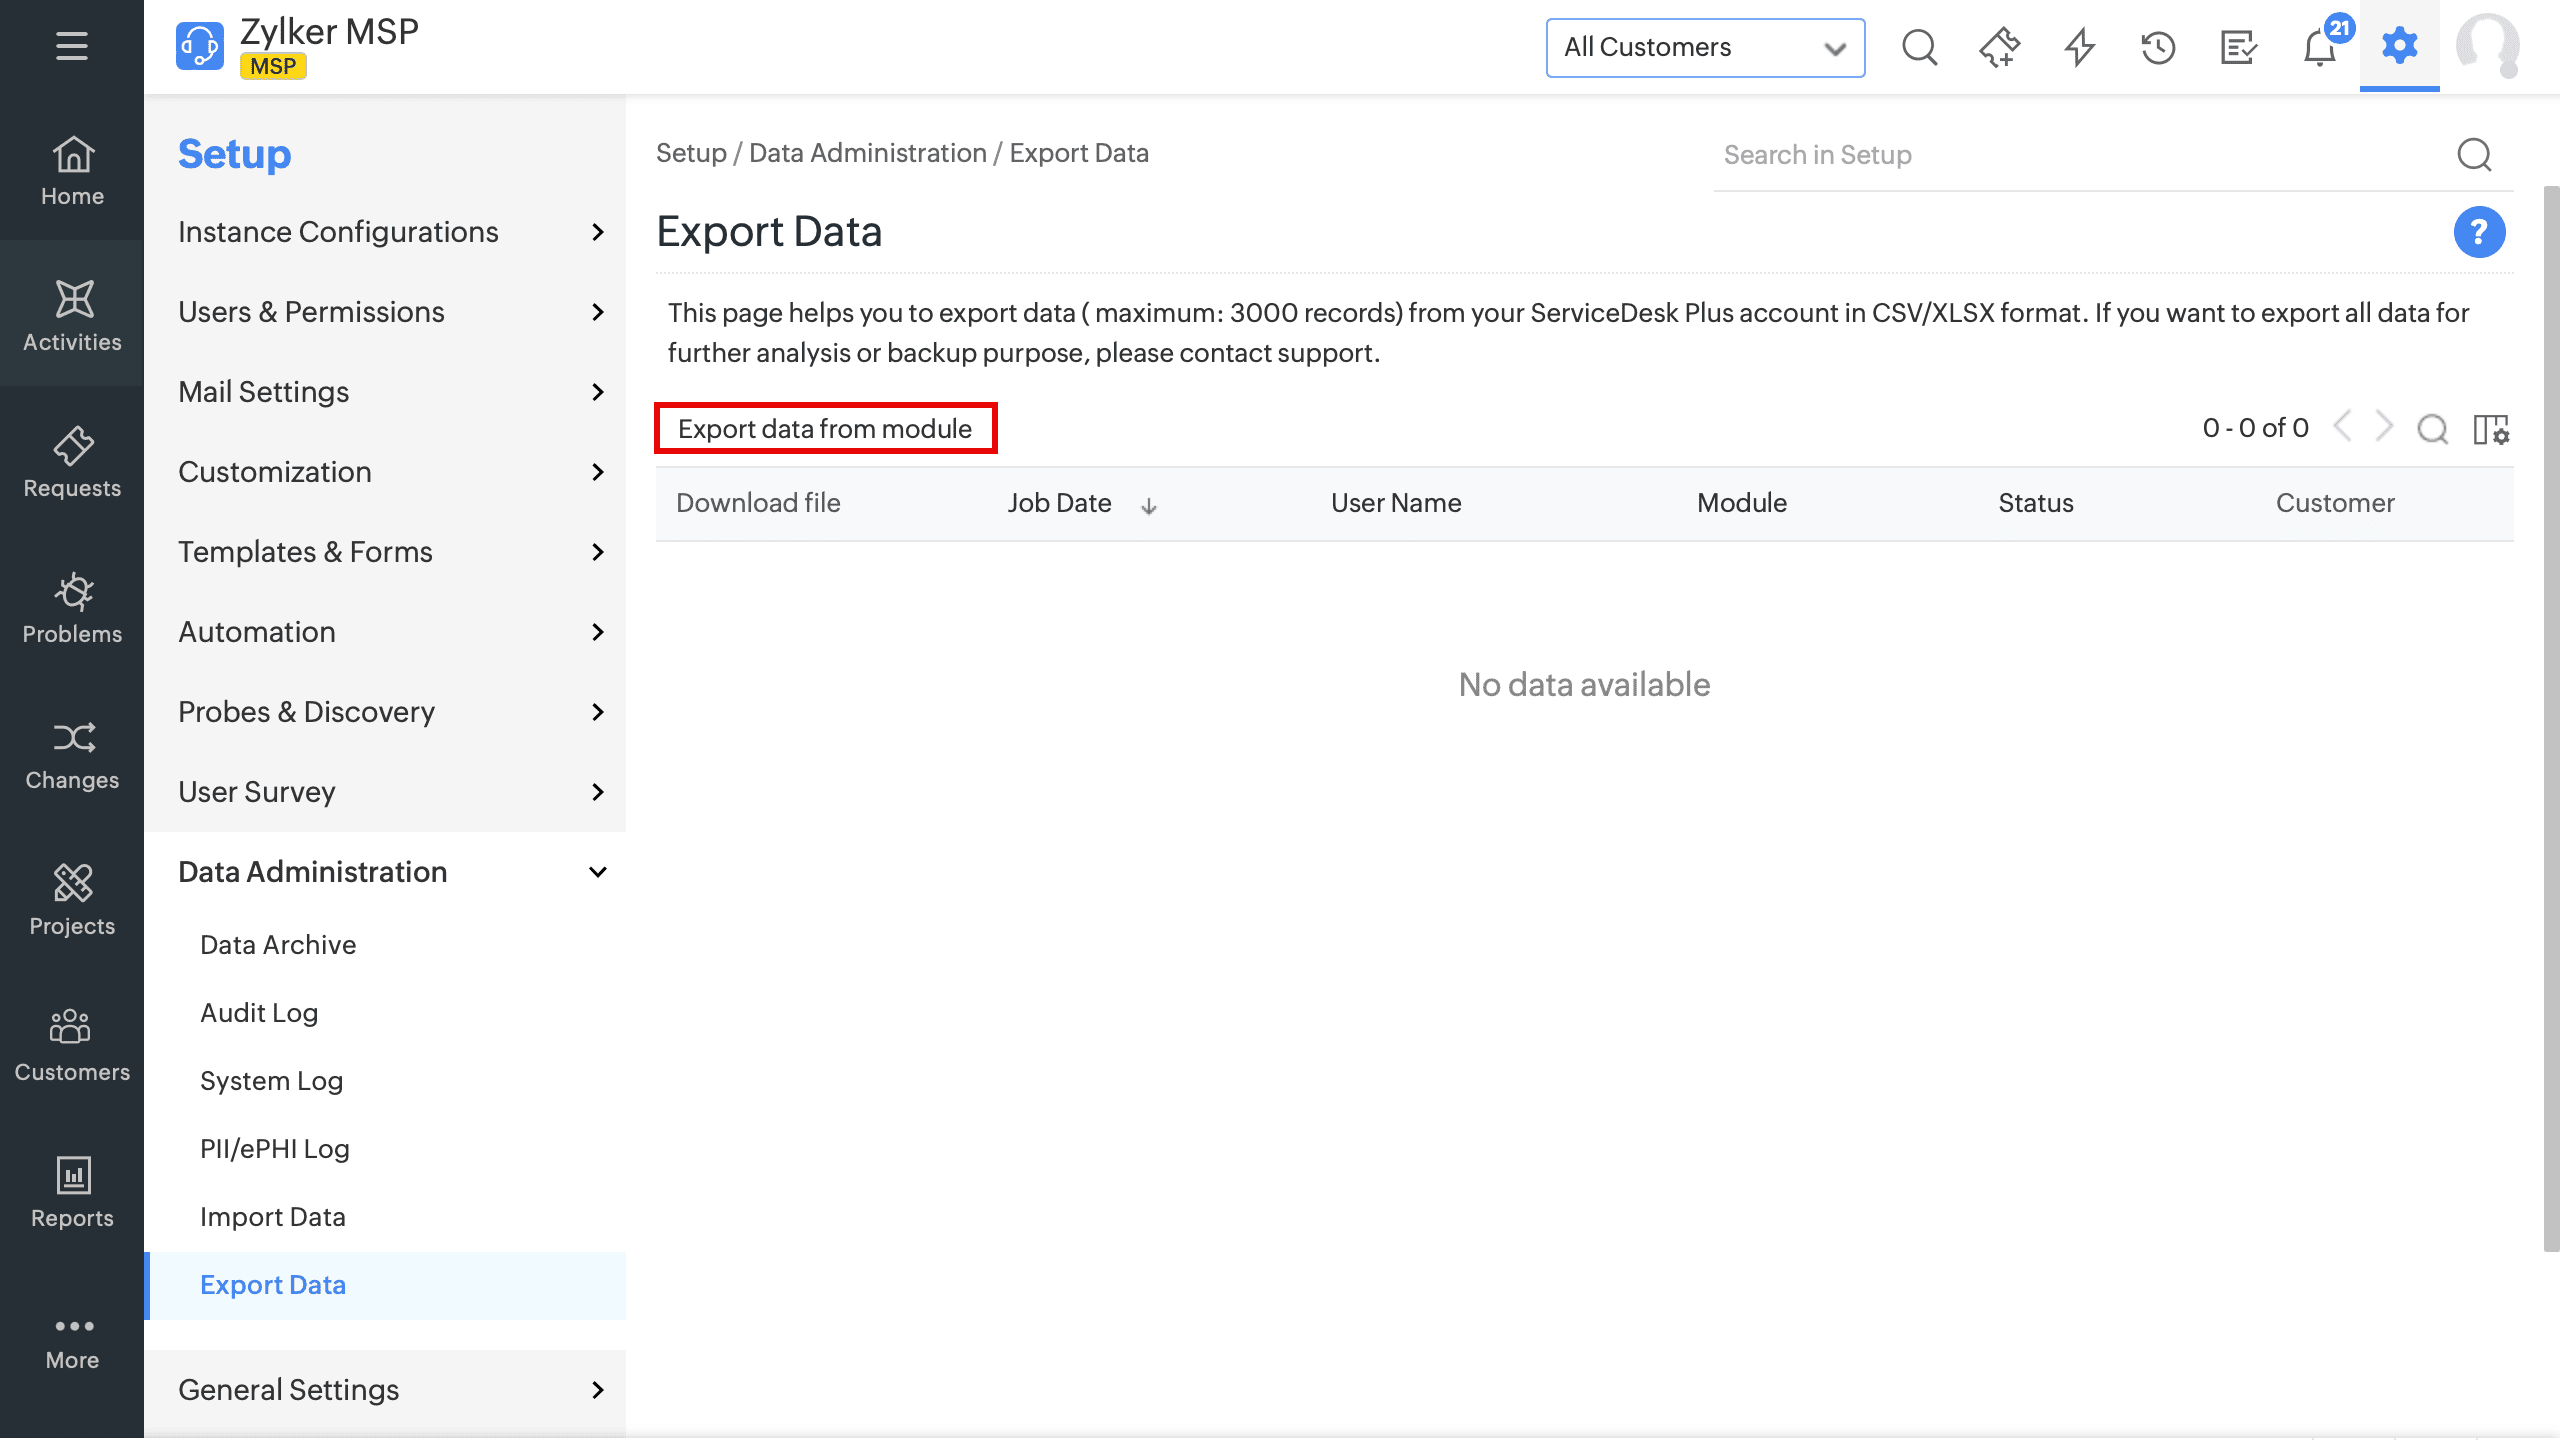Open column chooser table settings icon

click(x=2490, y=429)
